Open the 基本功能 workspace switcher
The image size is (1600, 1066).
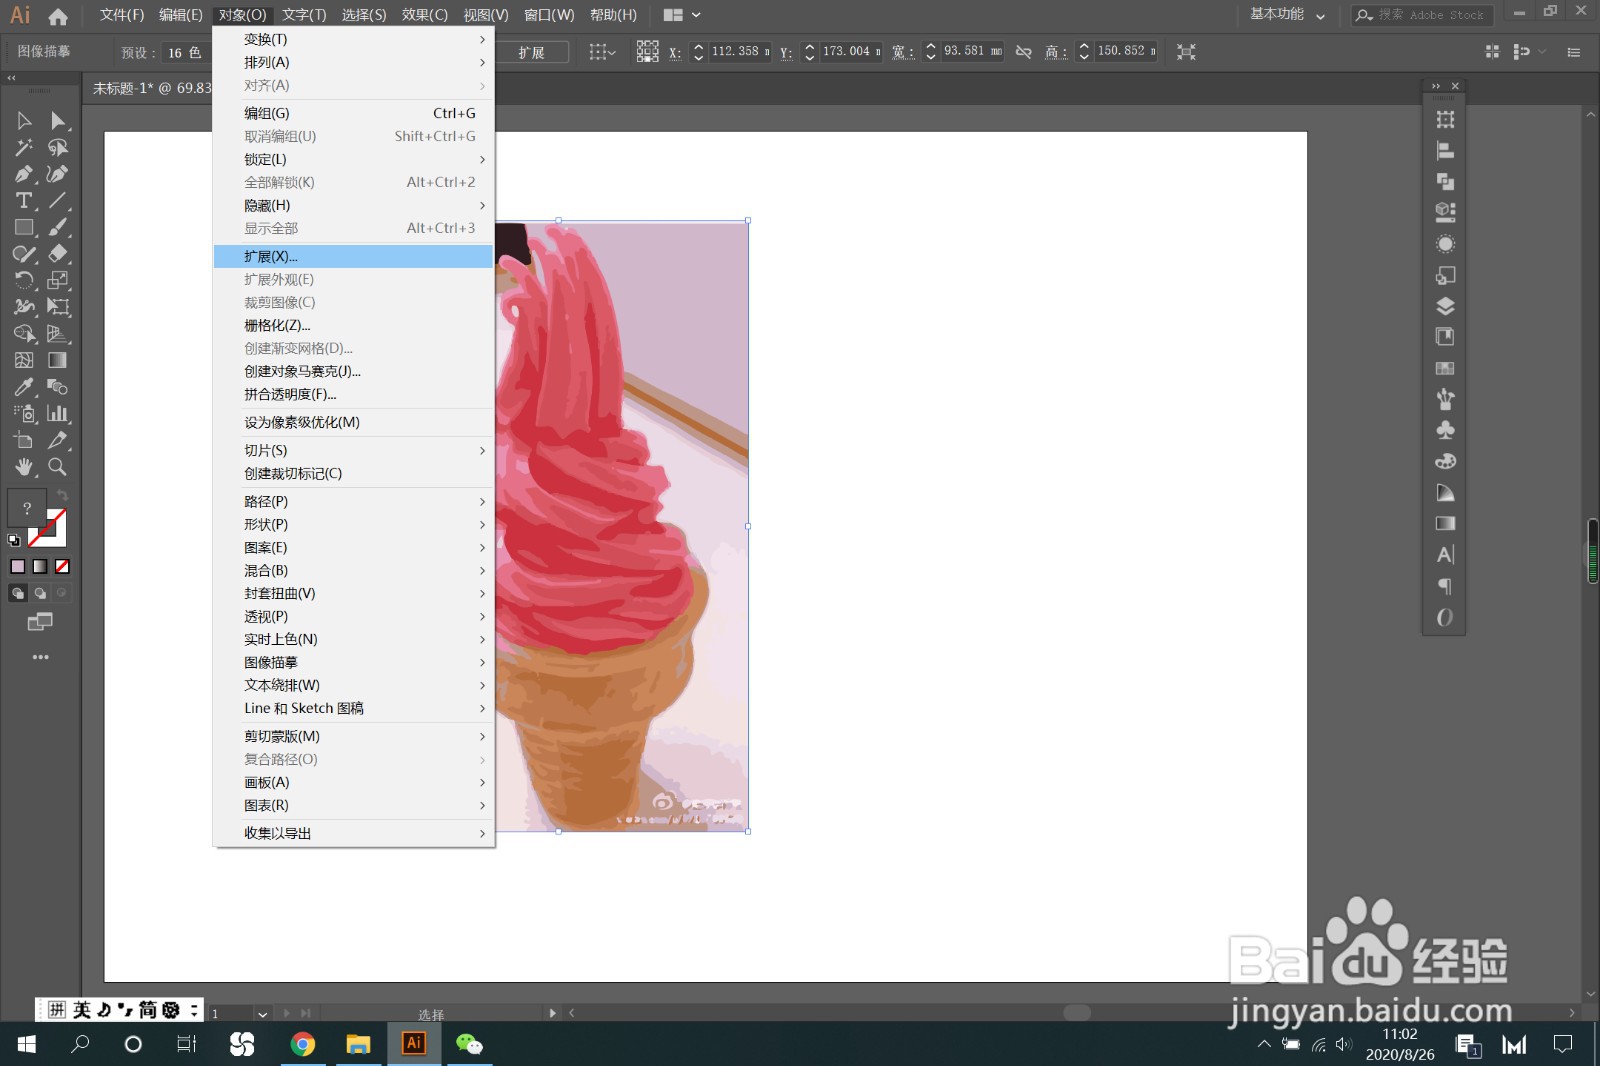point(1287,15)
